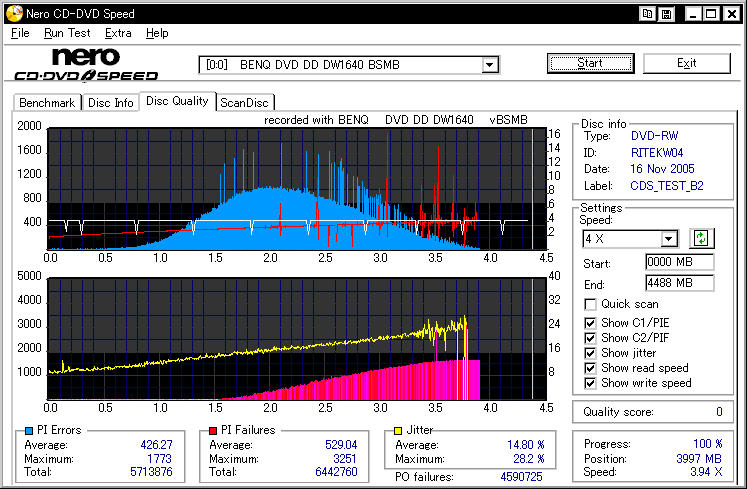Switch to the ScanDisc tab
The image size is (747, 489).
click(x=244, y=102)
